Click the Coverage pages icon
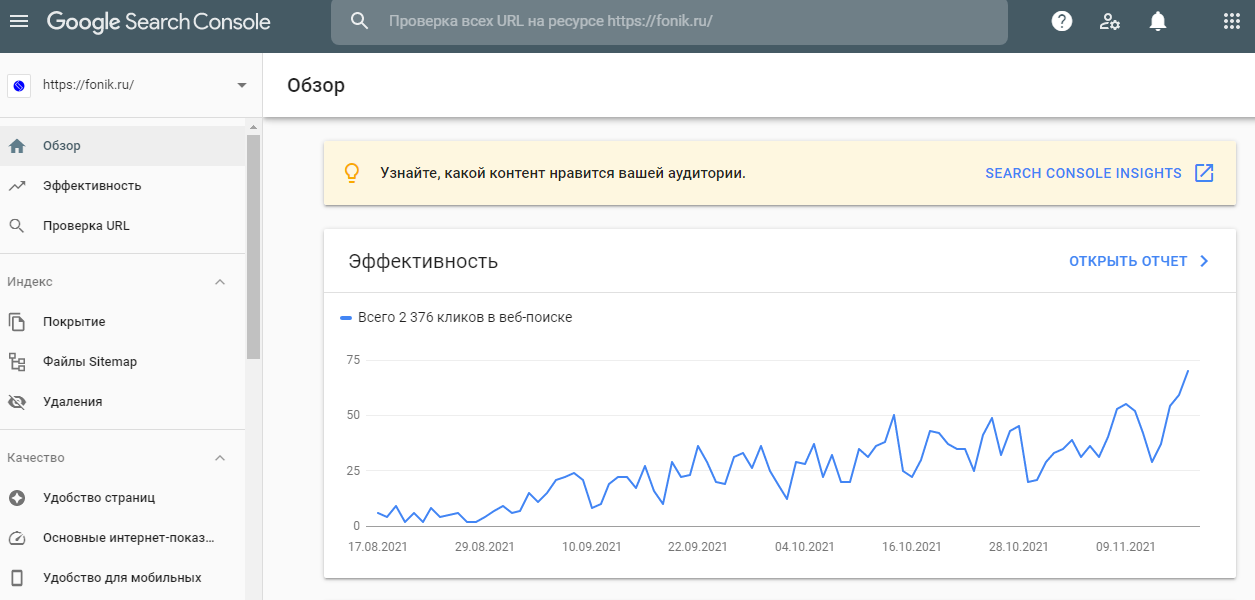Screen dimensions: 1255x600 coord(17,322)
